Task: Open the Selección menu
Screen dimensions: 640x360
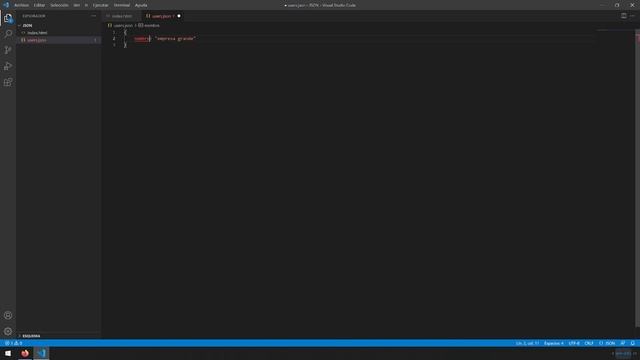Action: tap(59, 5)
